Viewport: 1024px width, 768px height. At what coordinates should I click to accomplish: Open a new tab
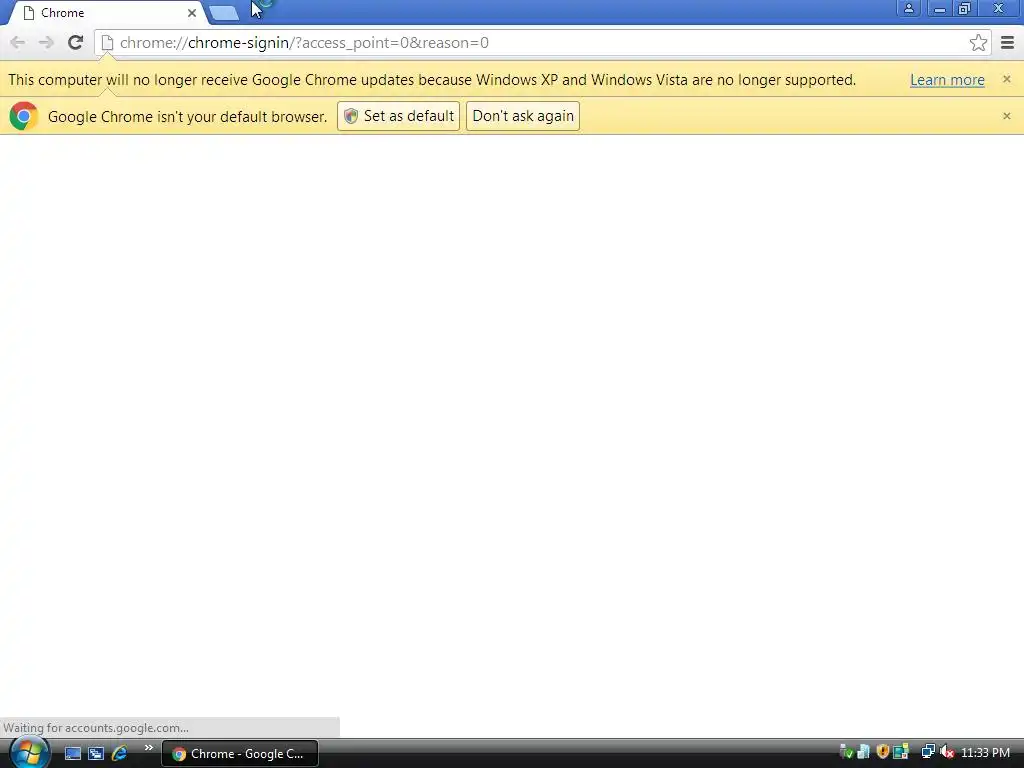pos(224,12)
